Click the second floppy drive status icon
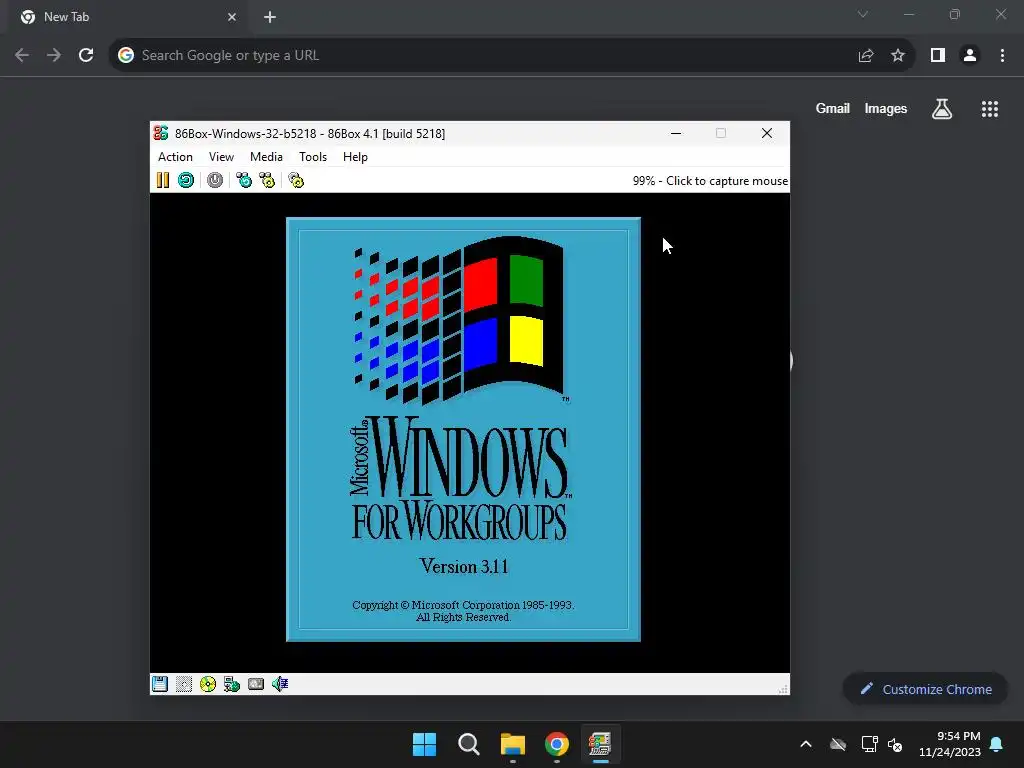The height and width of the screenshot is (768, 1024). click(184, 684)
